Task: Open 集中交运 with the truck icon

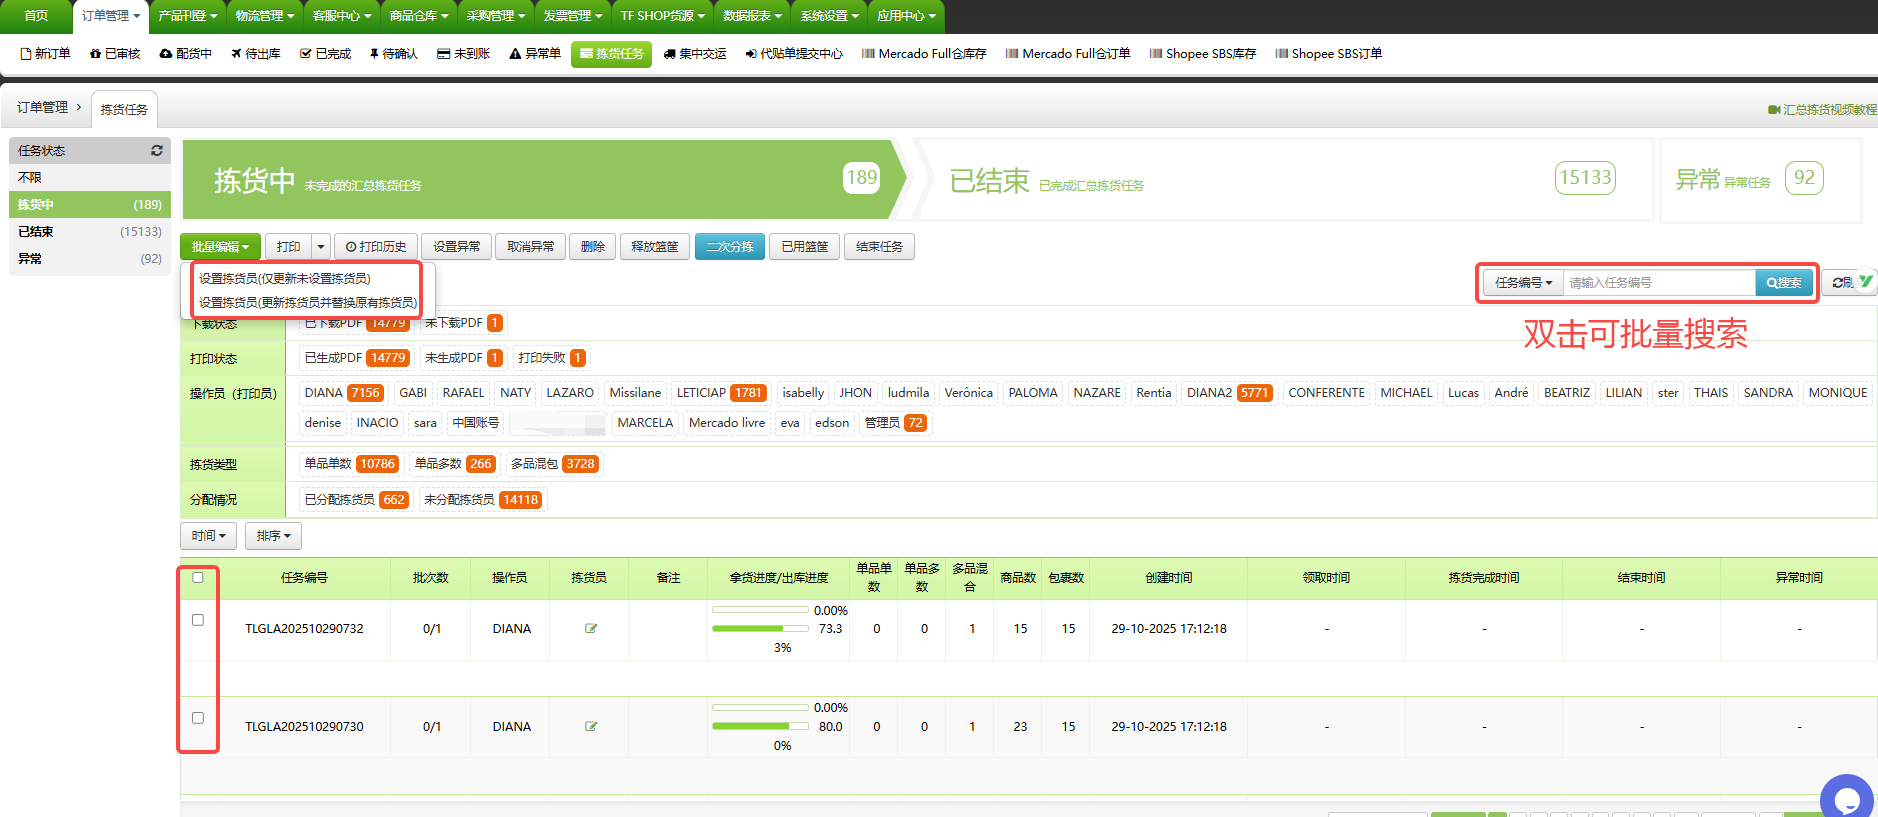Action: [x=695, y=54]
